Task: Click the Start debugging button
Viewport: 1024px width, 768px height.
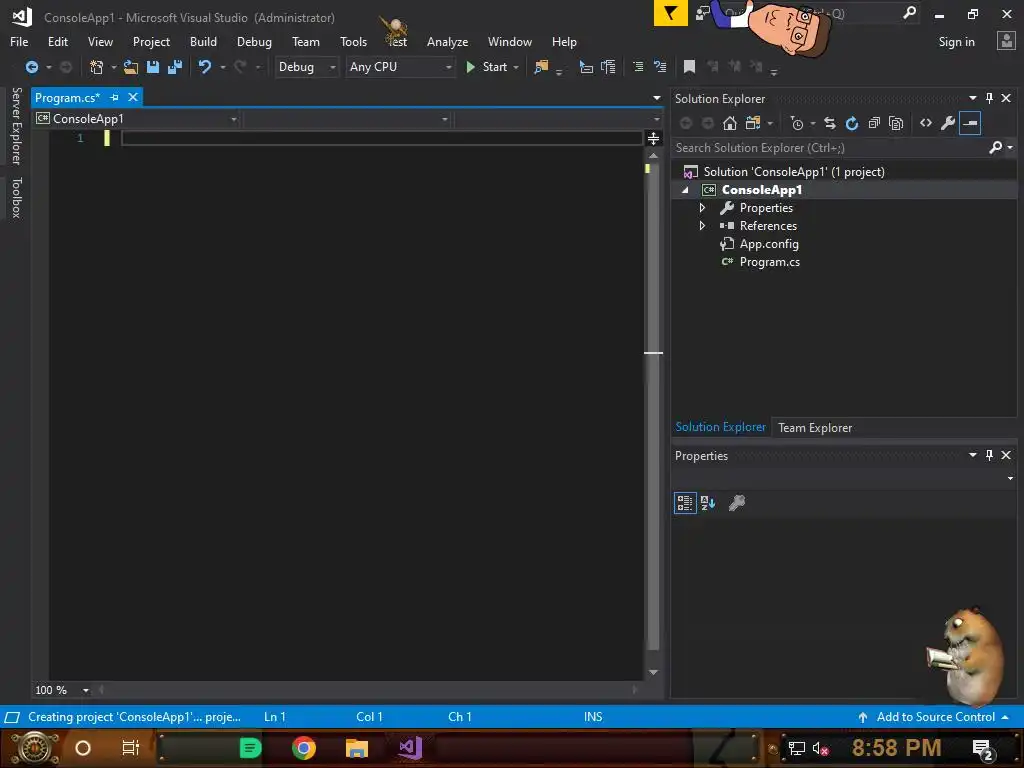Action: 487,67
